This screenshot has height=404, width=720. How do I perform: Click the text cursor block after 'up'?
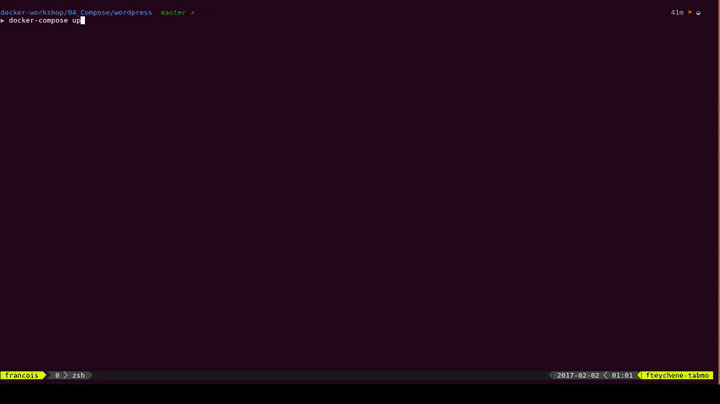coord(83,20)
